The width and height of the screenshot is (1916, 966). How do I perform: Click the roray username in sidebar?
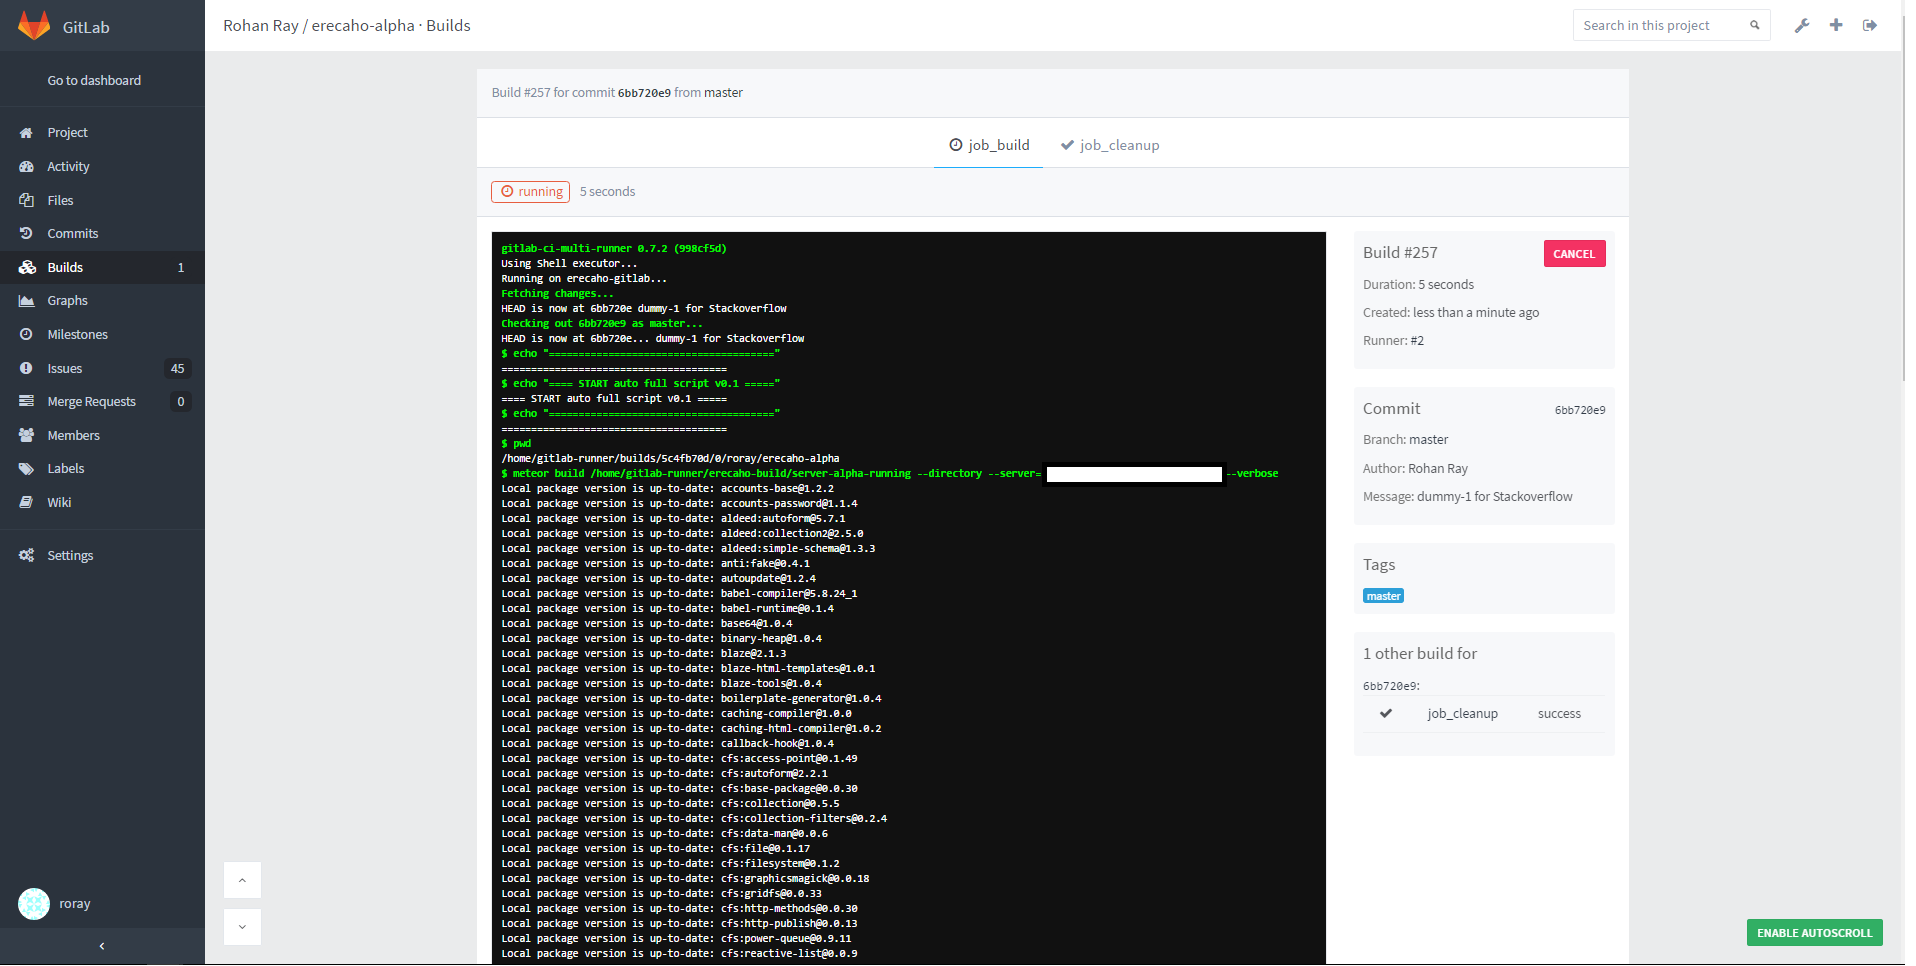(x=75, y=904)
